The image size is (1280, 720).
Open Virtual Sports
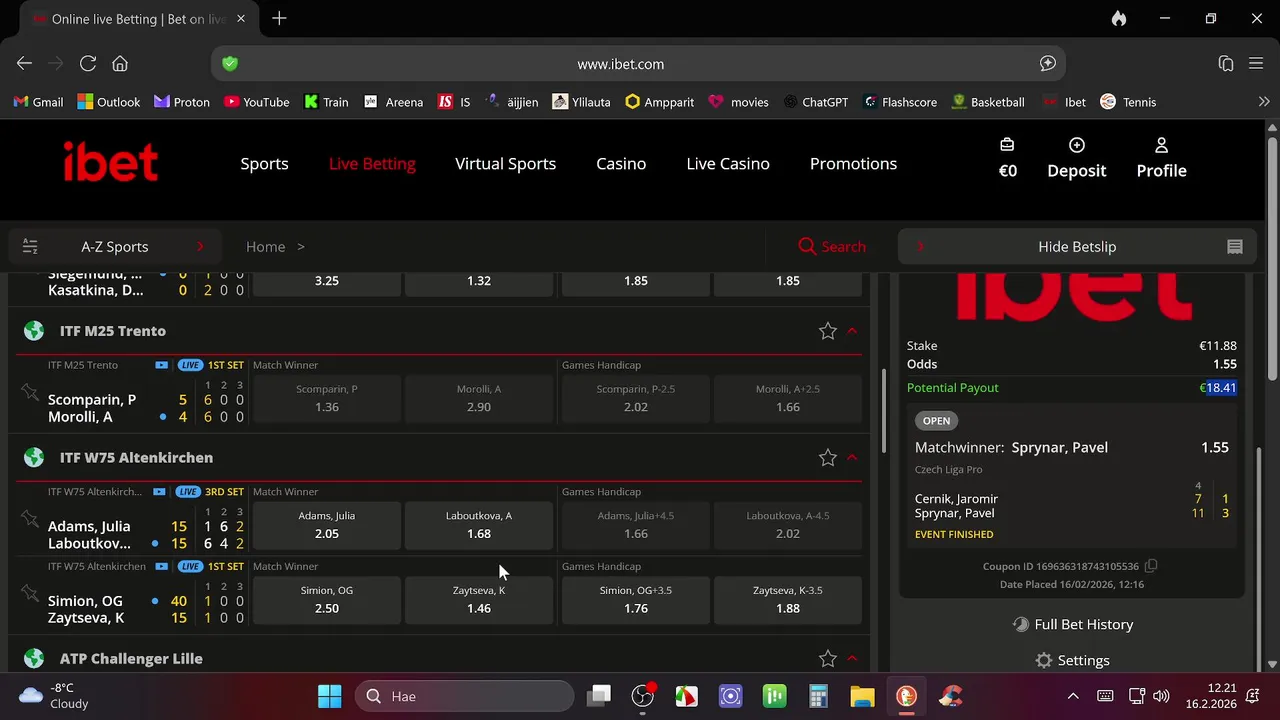[505, 164]
